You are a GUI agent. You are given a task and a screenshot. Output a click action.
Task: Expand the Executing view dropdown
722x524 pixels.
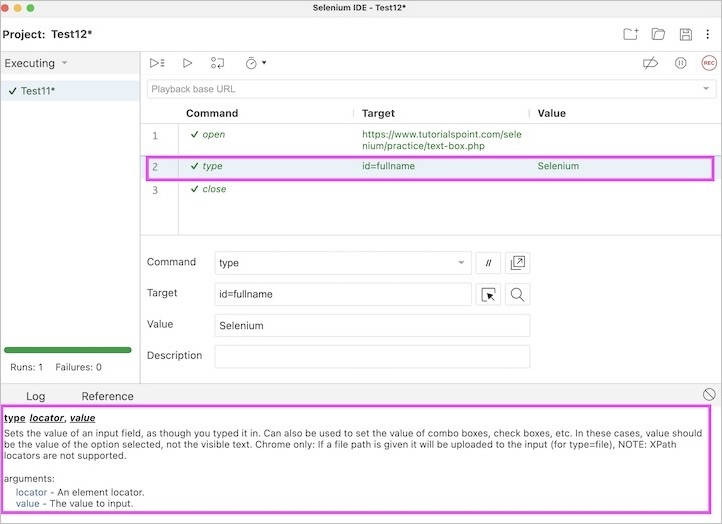tap(36, 63)
